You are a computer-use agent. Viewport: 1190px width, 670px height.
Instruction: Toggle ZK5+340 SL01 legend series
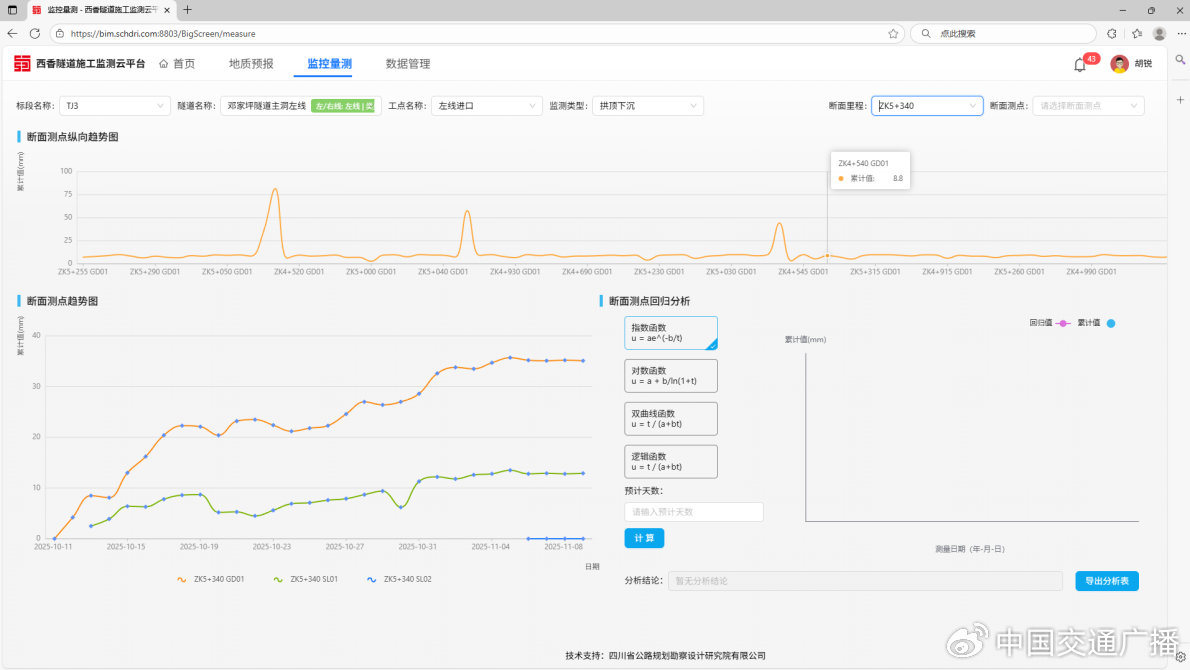click(306, 579)
